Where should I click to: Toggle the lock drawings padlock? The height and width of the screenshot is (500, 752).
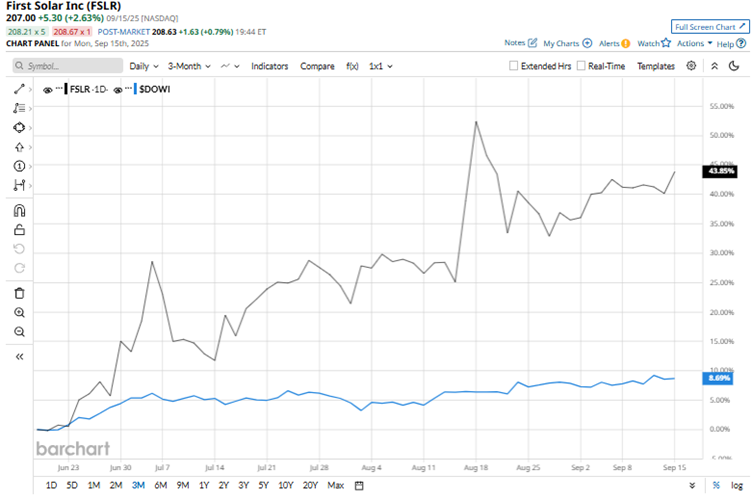coord(19,230)
